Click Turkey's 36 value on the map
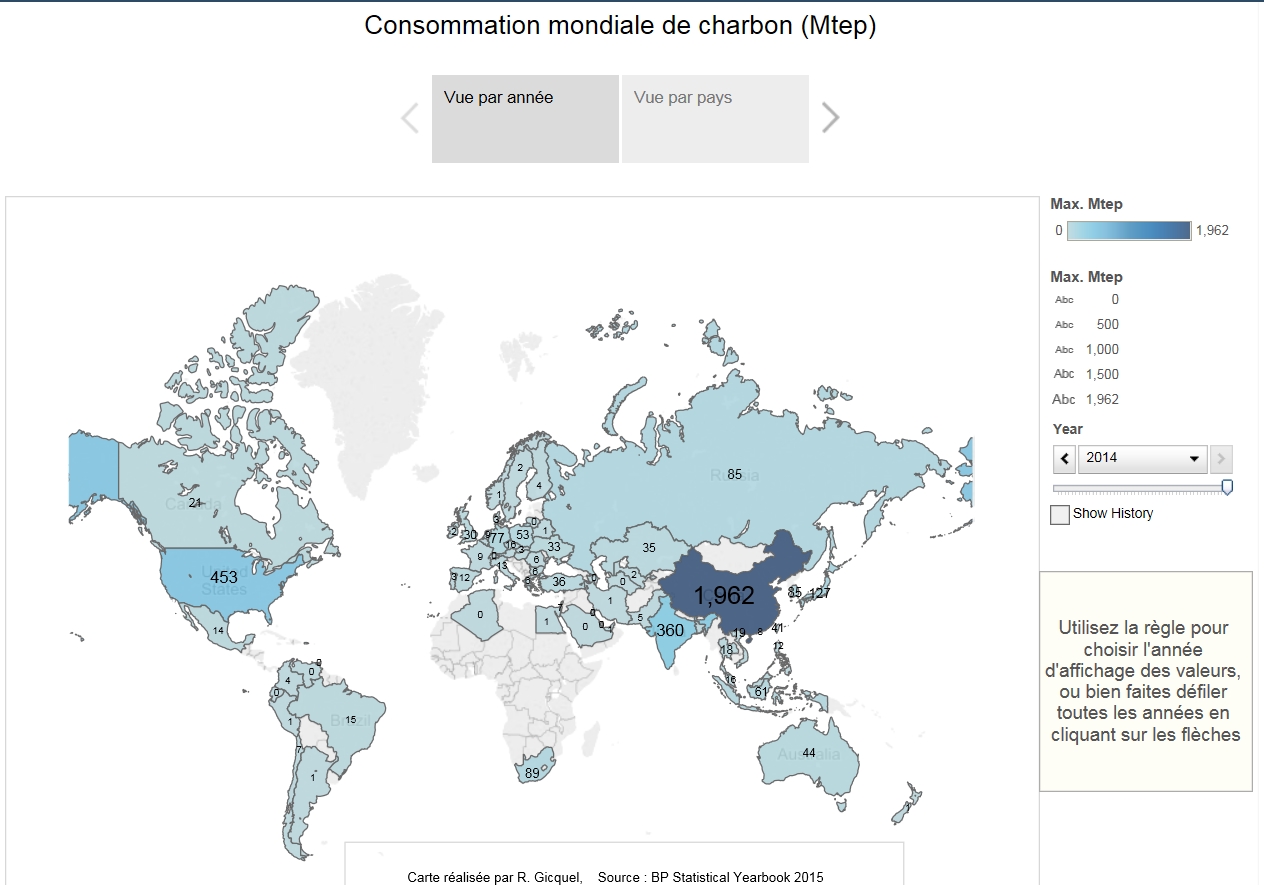 click(559, 582)
